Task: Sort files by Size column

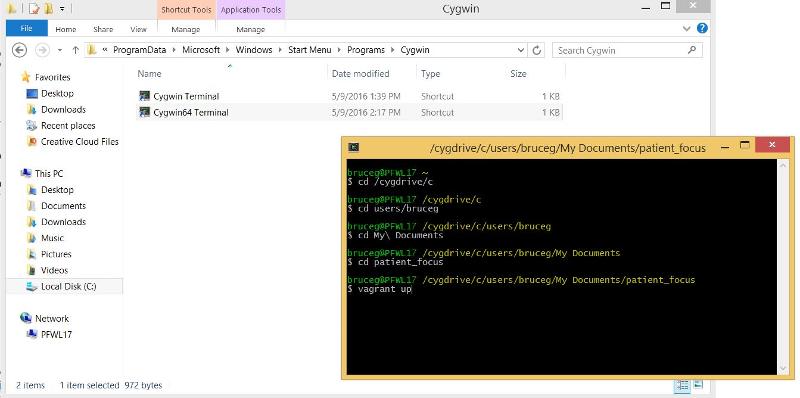Action: pos(518,74)
